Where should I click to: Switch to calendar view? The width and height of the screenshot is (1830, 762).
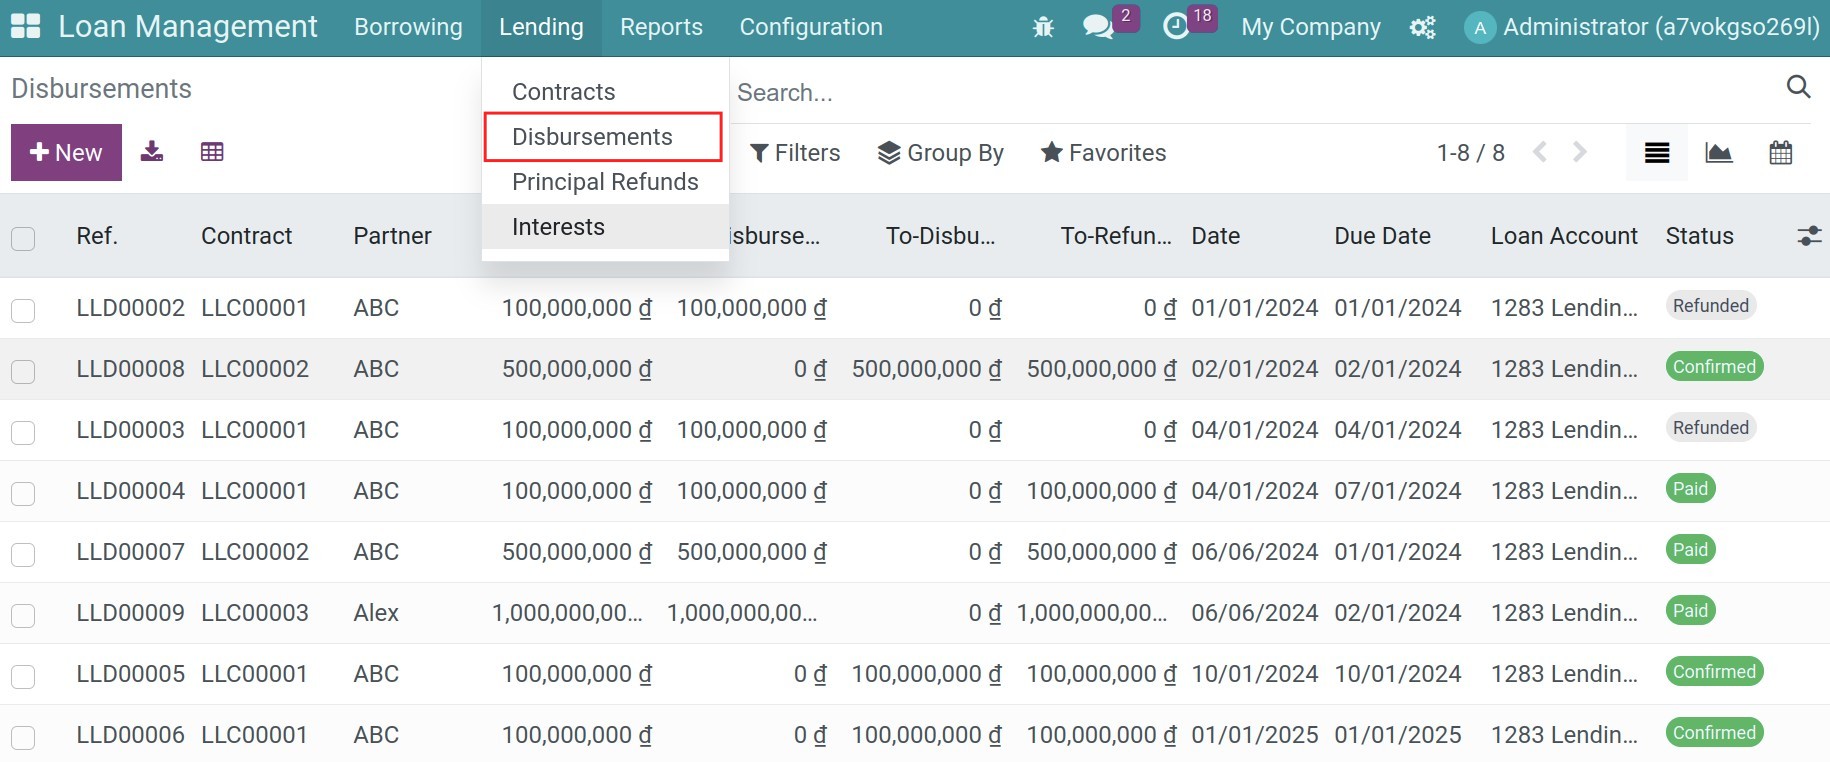coord(1781,153)
